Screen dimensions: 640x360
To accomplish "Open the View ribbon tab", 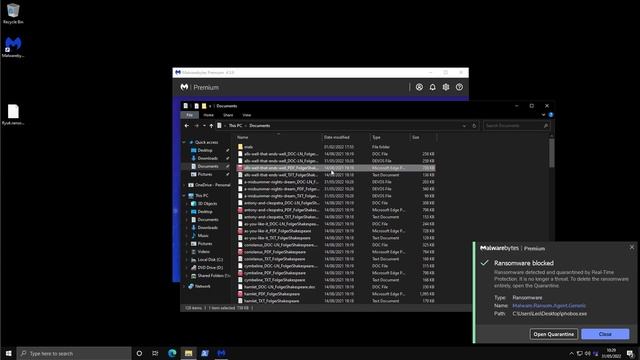I will [247, 115].
